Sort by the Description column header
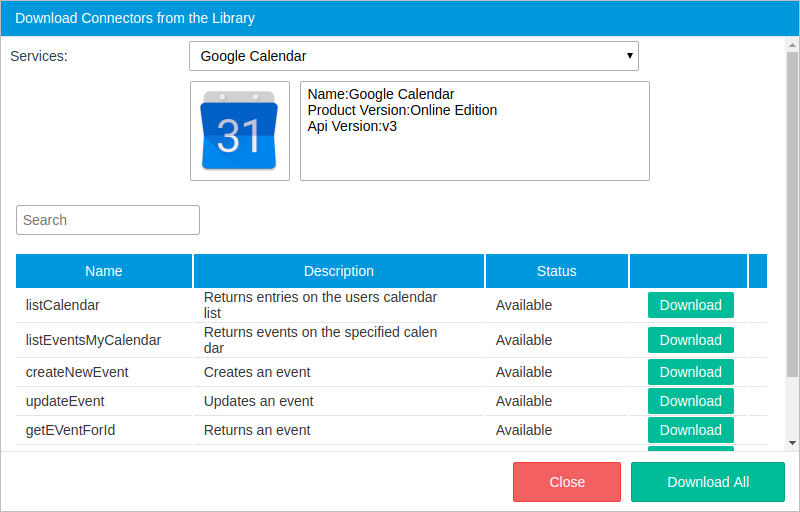 click(x=339, y=271)
